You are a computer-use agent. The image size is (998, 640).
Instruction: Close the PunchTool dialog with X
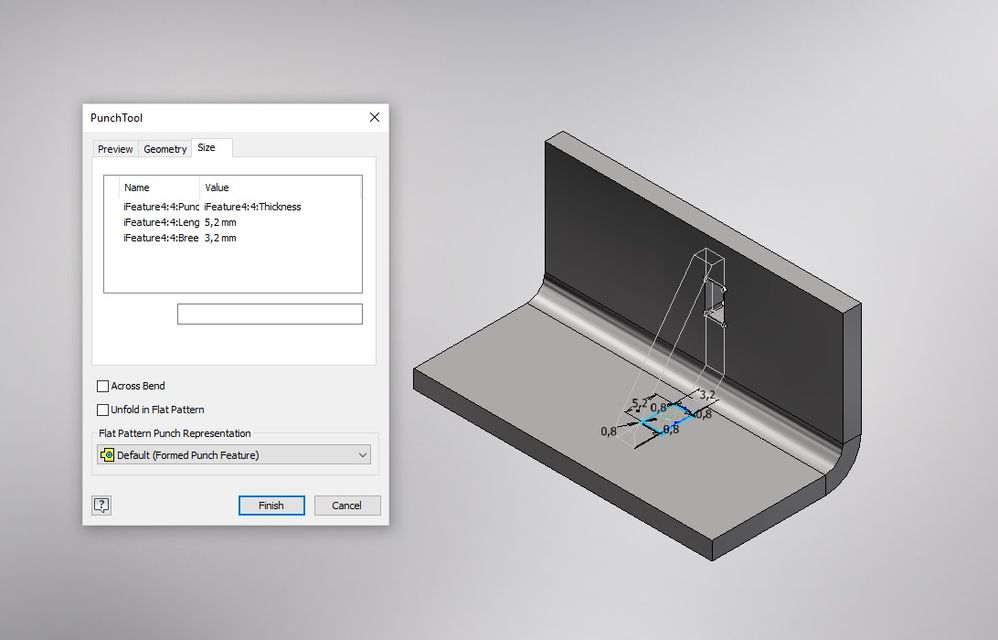coord(374,117)
